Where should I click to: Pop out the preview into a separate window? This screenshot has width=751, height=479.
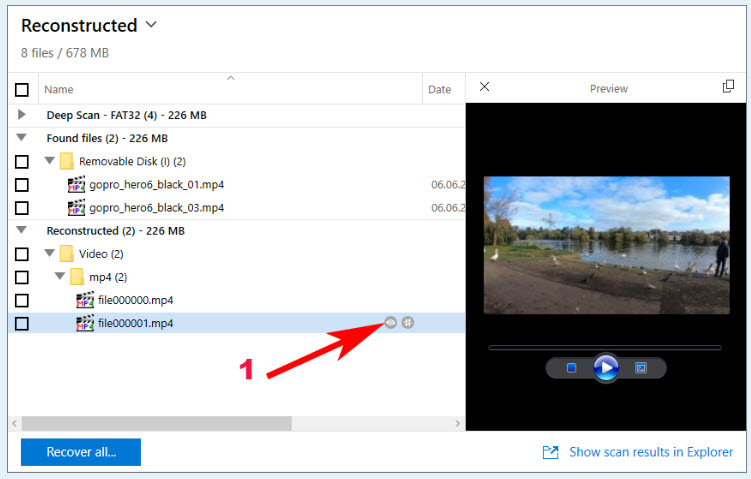coord(728,87)
